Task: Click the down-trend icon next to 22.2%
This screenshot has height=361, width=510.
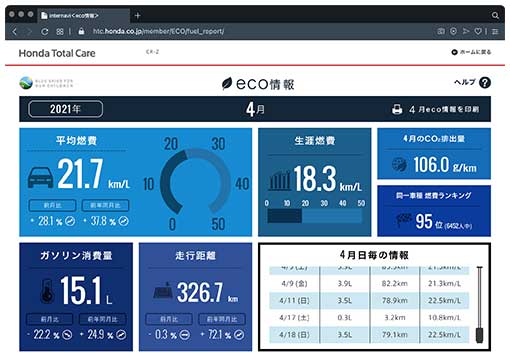Action: pyautogui.click(x=67, y=334)
